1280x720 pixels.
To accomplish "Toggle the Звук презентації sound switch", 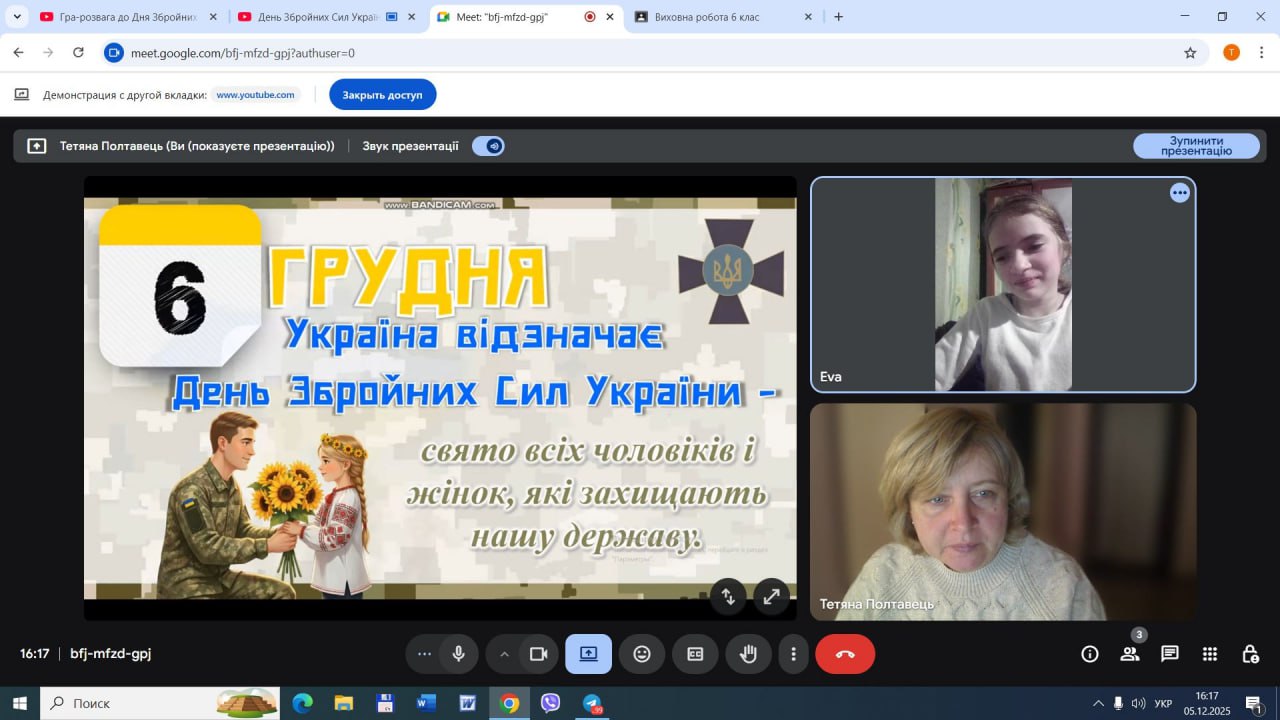I will 488,146.
